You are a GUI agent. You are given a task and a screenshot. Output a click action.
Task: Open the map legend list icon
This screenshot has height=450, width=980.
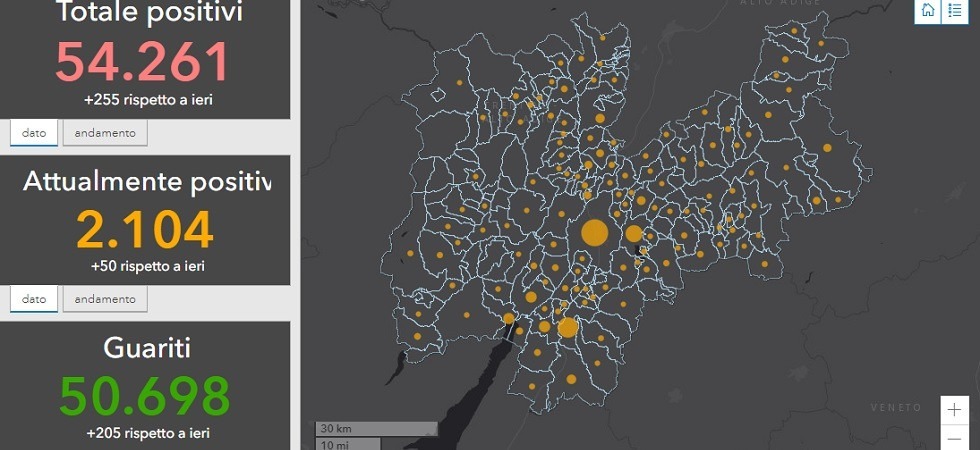click(955, 11)
